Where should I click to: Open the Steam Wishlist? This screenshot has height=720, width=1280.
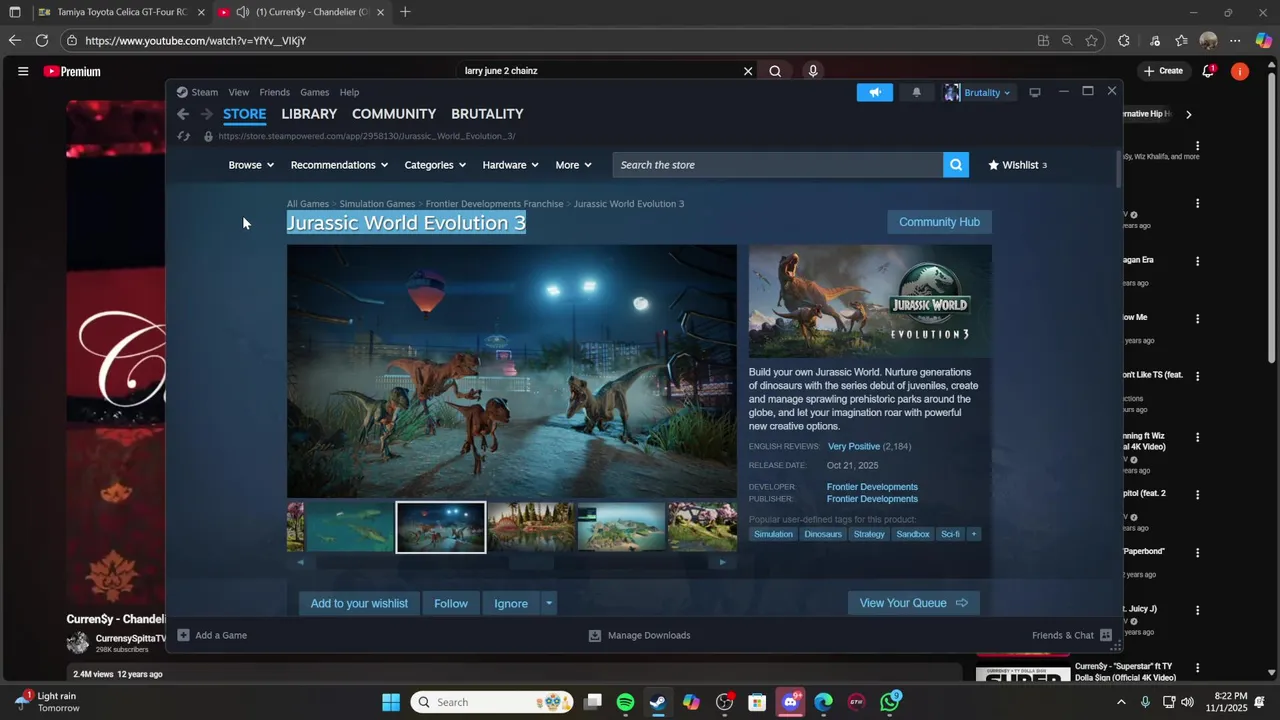[x=1017, y=165]
